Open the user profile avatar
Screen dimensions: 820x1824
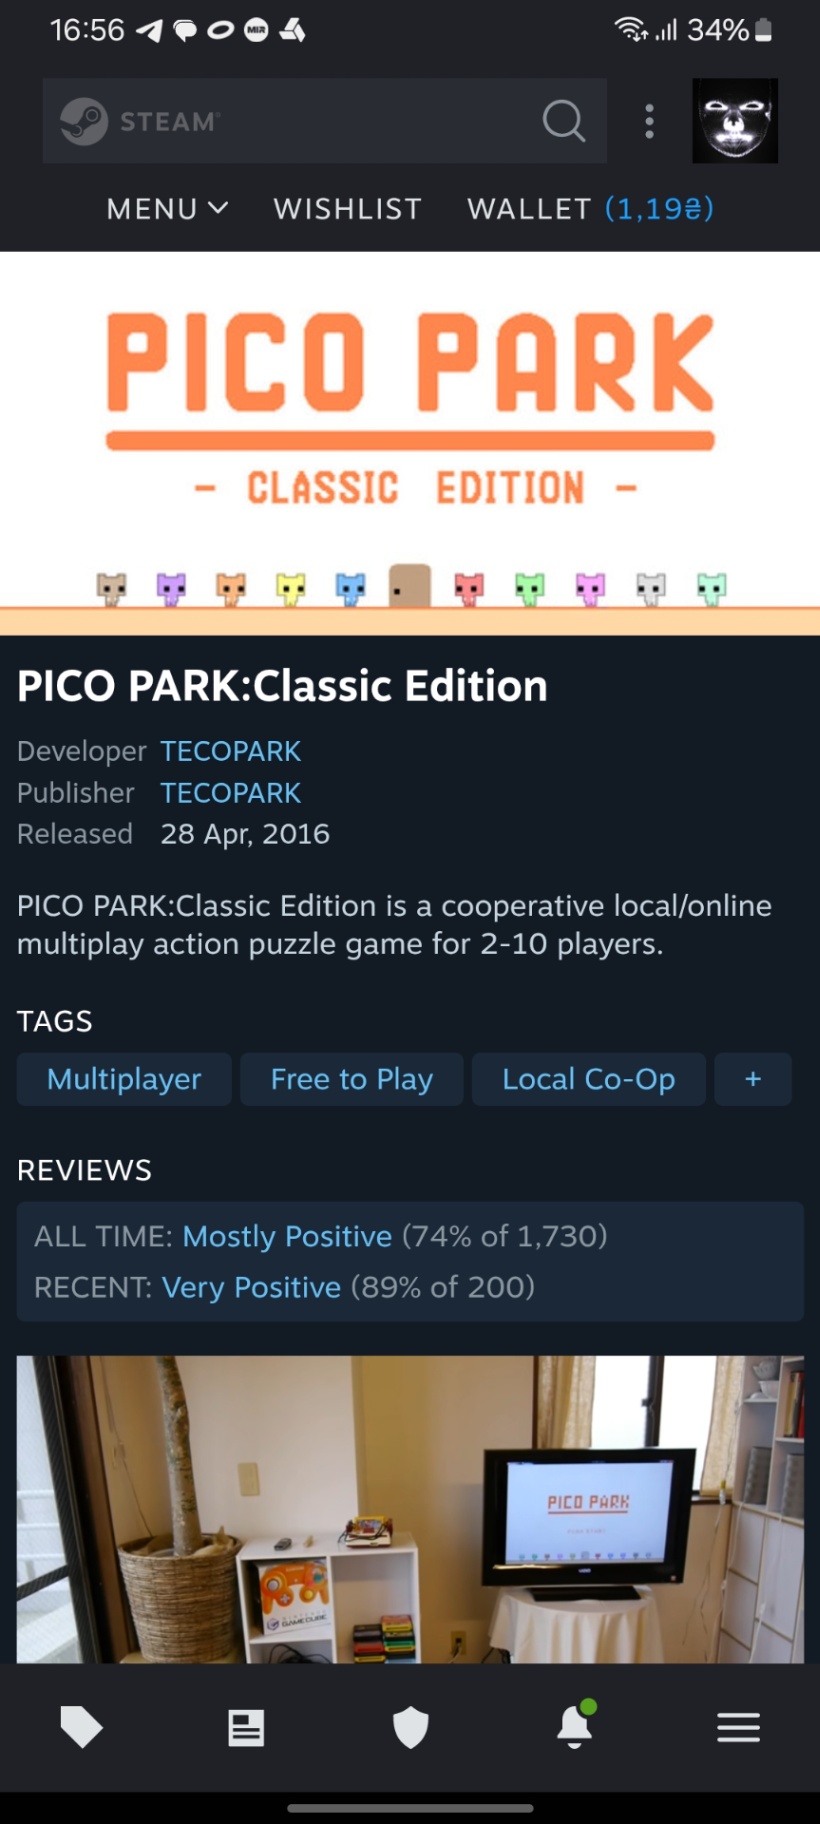coord(735,121)
